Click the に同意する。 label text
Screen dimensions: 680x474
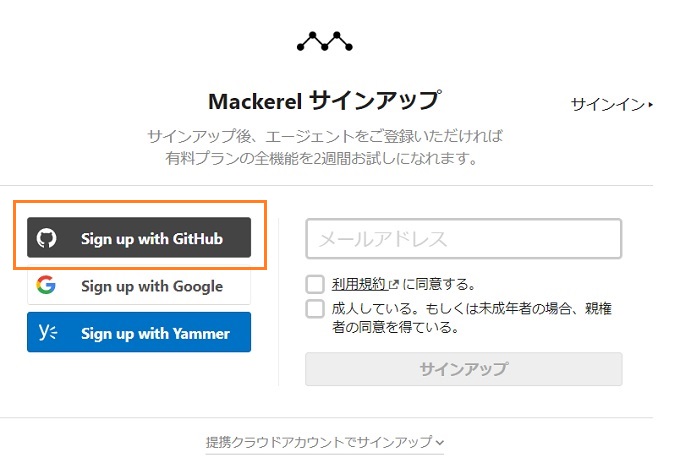point(439,284)
